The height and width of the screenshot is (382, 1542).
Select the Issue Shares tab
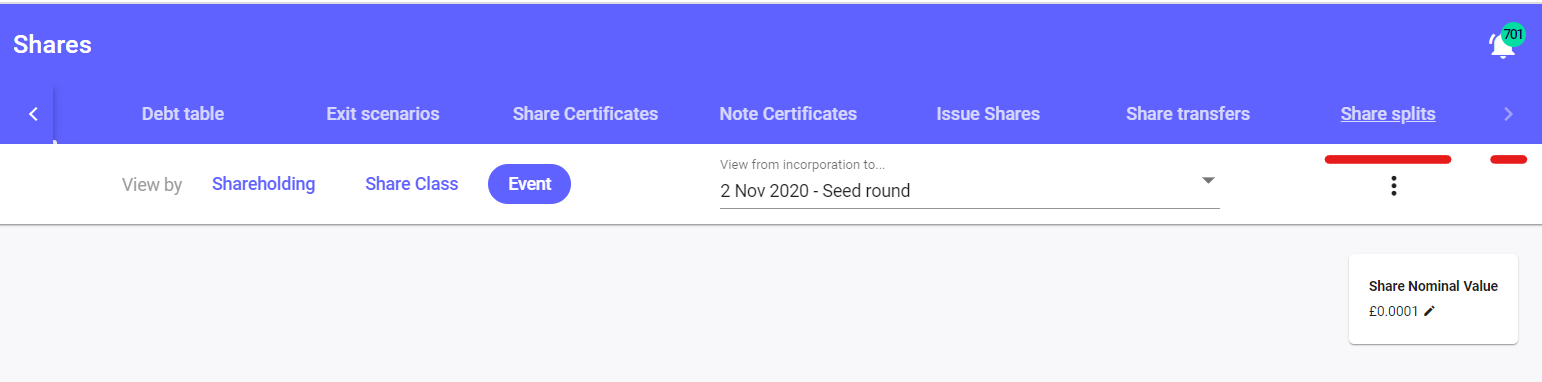click(x=988, y=114)
